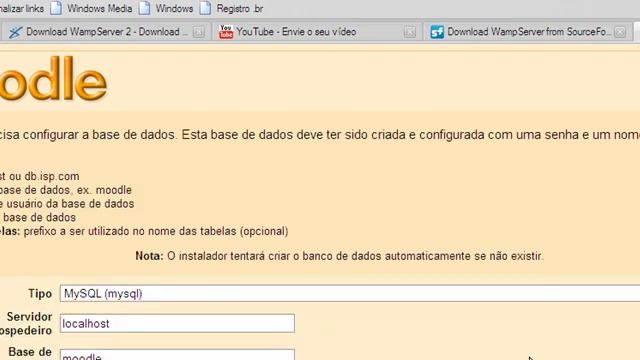Click the WampServer 2 tab favicon

(x=16, y=32)
